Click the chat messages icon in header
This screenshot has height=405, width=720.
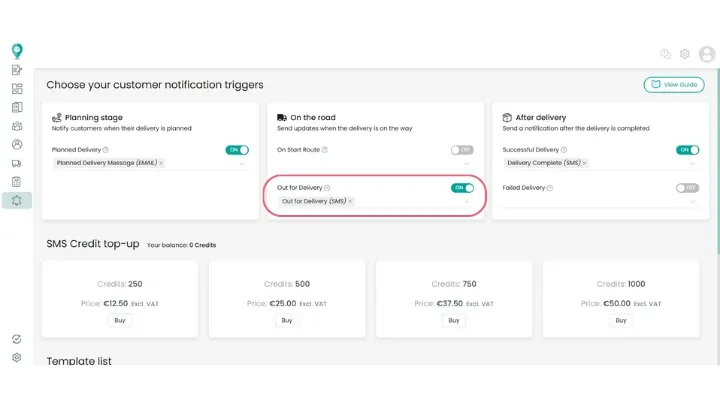click(x=666, y=54)
